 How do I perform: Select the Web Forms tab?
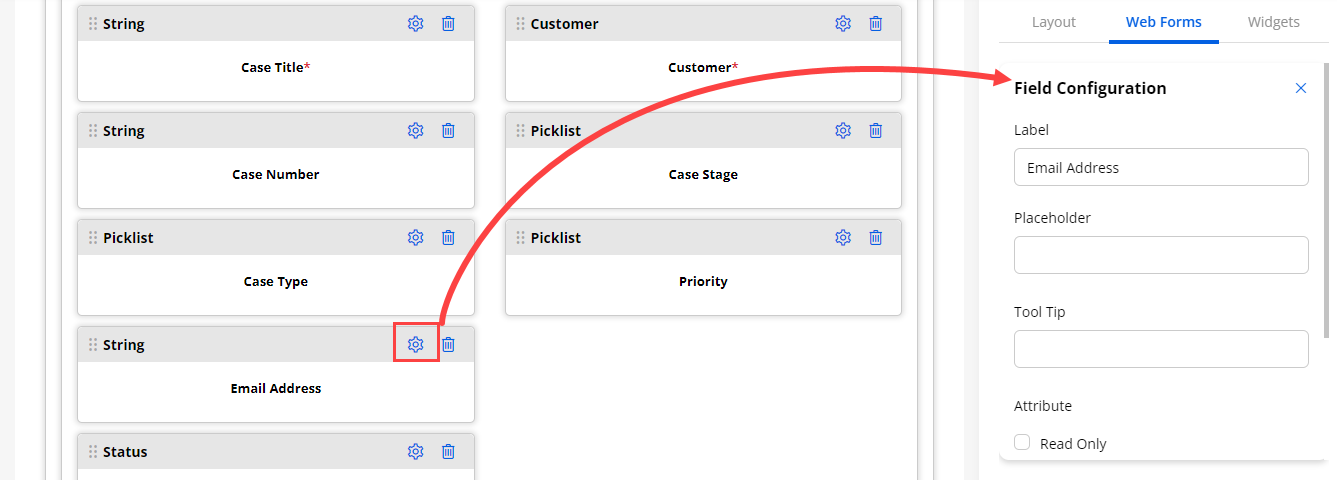click(1163, 22)
